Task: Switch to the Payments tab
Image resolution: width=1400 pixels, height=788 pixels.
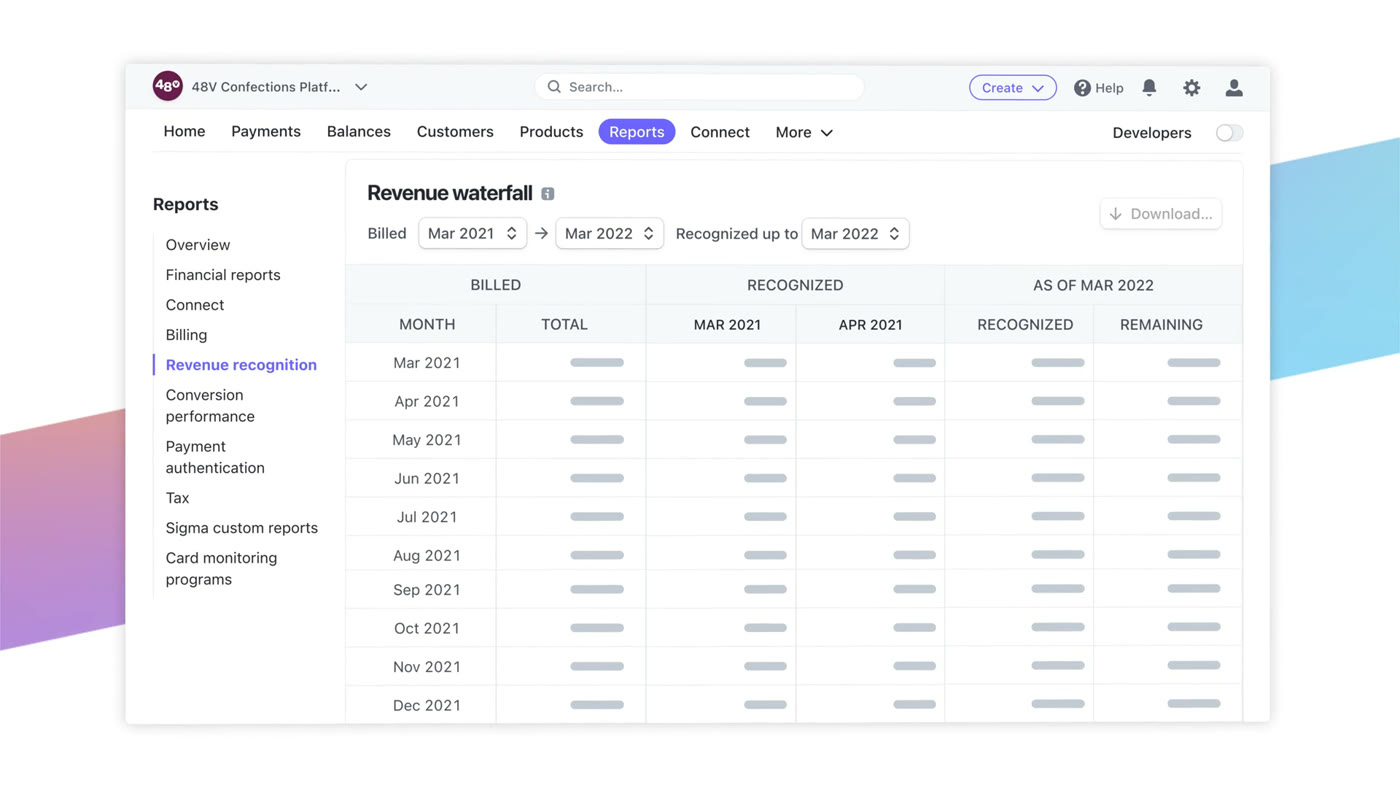Action: pyautogui.click(x=266, y=132)
